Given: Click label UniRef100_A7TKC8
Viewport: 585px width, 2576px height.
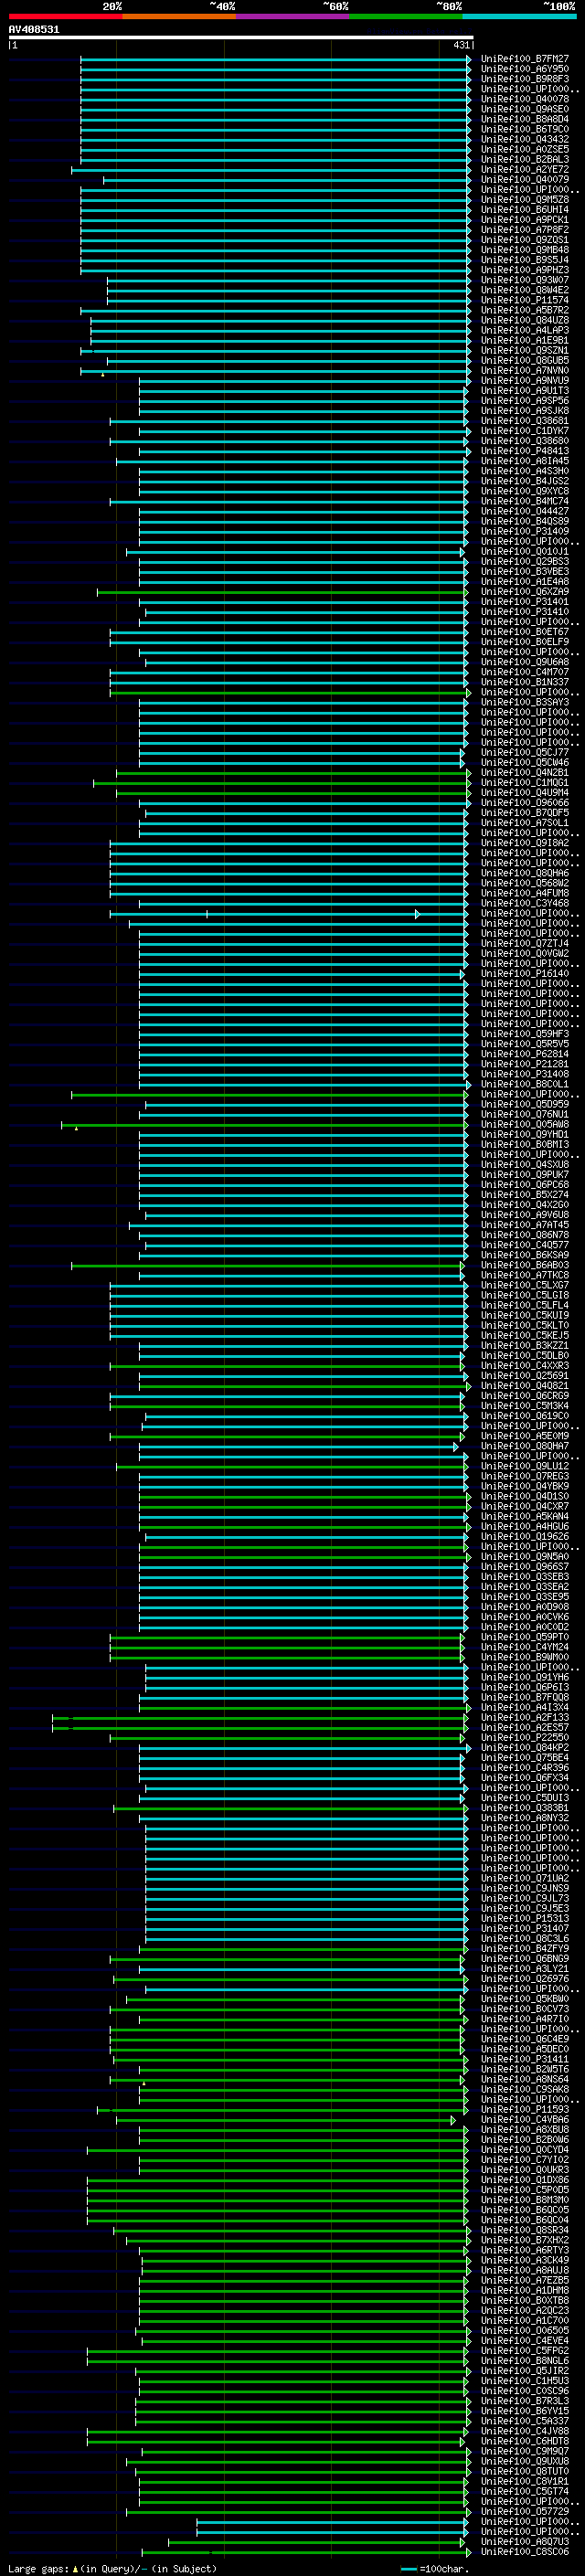Looking at the screenshot, I should (525, 1275).
